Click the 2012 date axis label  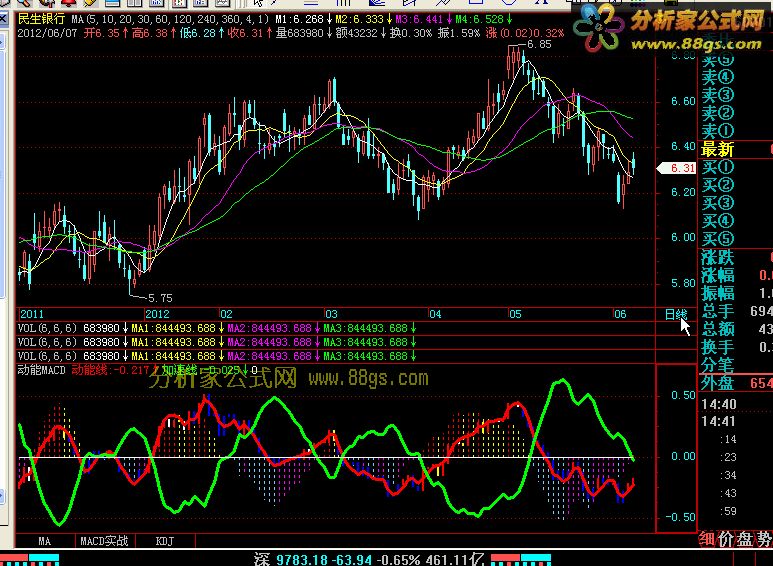click(x=157, y=315)
